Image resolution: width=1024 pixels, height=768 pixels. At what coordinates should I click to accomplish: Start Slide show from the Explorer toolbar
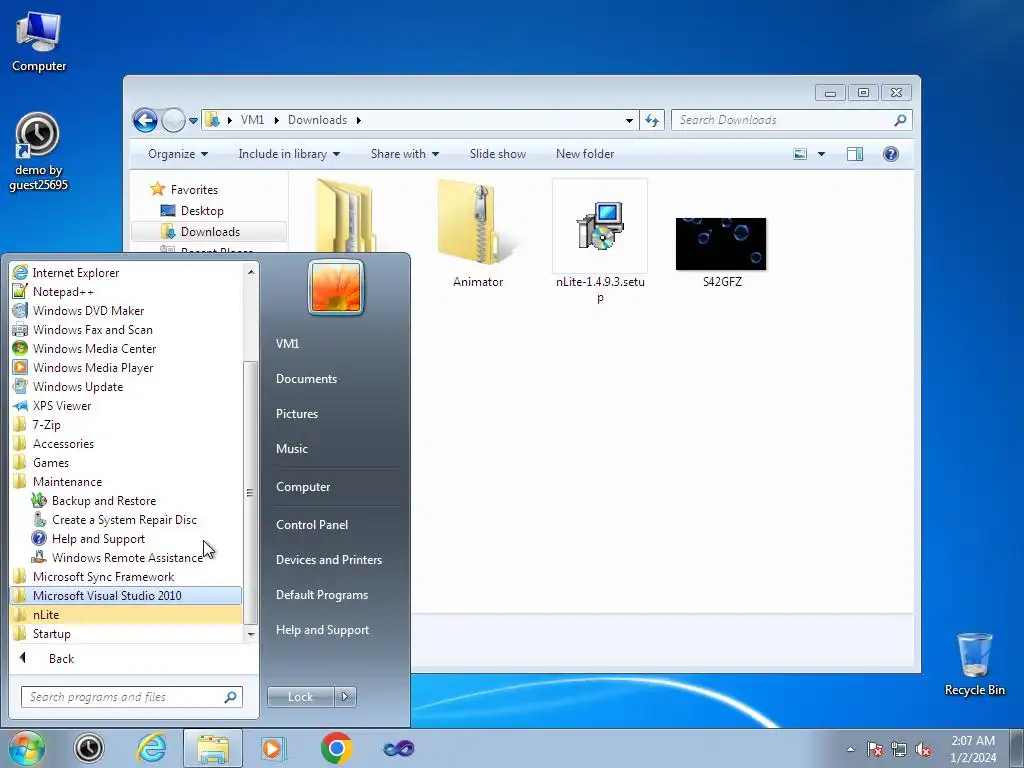(x=498, y=154)
